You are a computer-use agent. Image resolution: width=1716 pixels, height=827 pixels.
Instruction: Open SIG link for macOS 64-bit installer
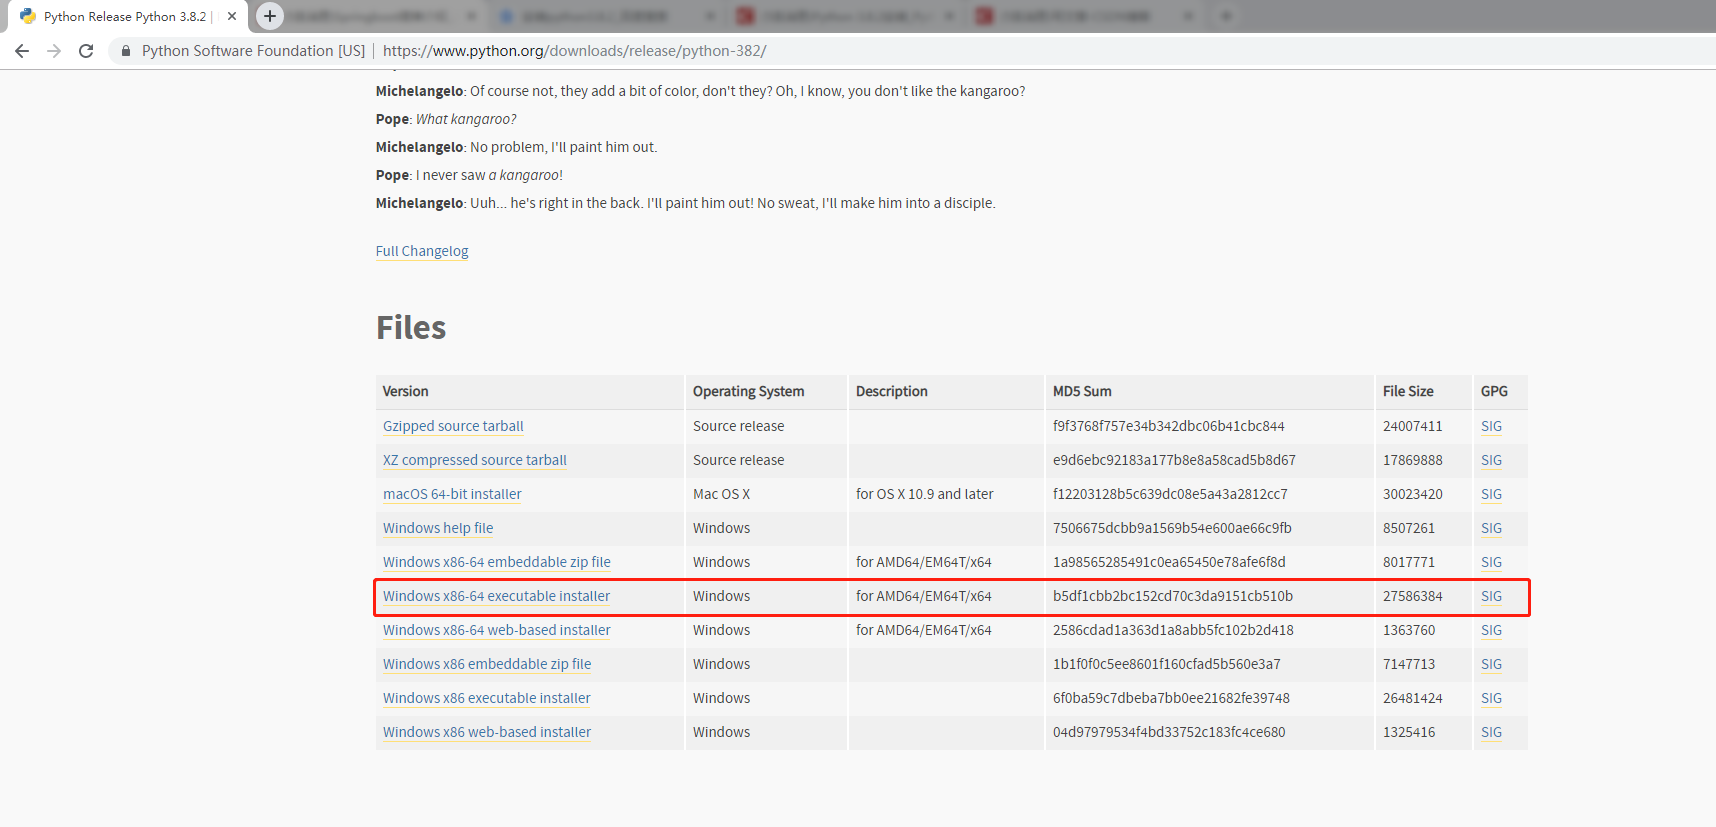(x=1491, y=494)
